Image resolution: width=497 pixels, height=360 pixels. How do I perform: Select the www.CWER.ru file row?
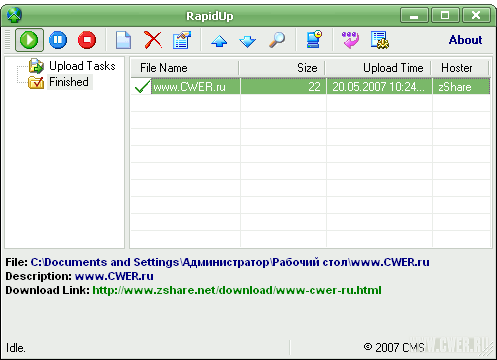point(310,86)
